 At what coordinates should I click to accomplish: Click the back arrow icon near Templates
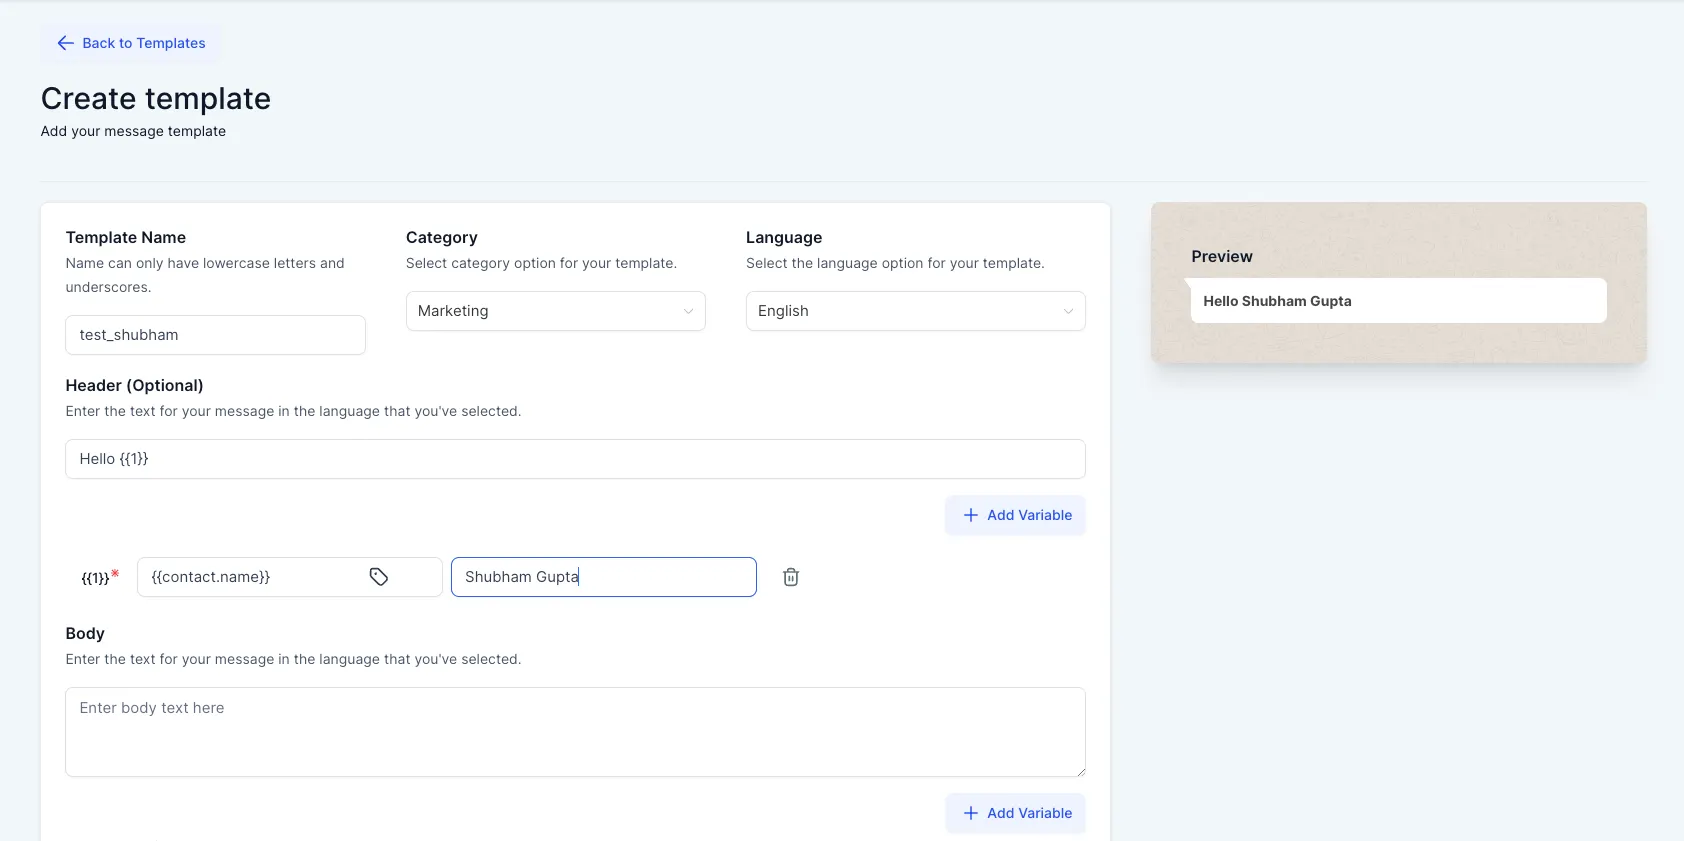[66, 43]
